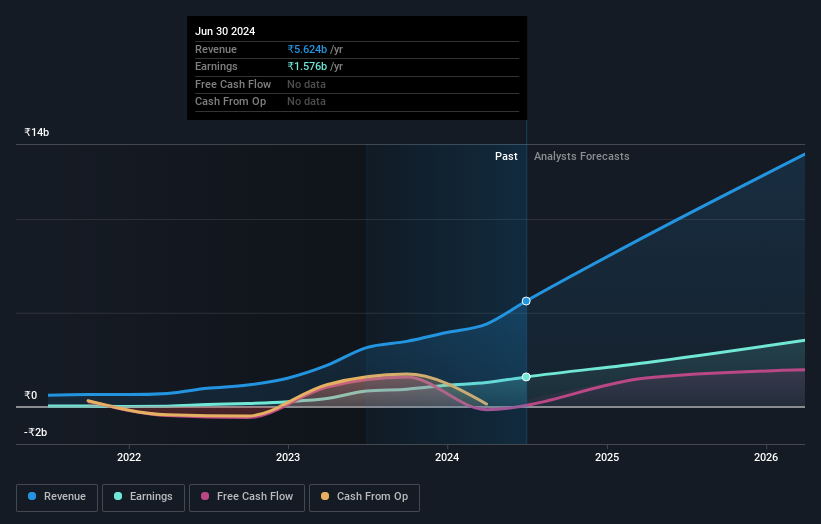Click the Earnings label in tooltip
Screen dimensions: 821x524
pos(216,66)
